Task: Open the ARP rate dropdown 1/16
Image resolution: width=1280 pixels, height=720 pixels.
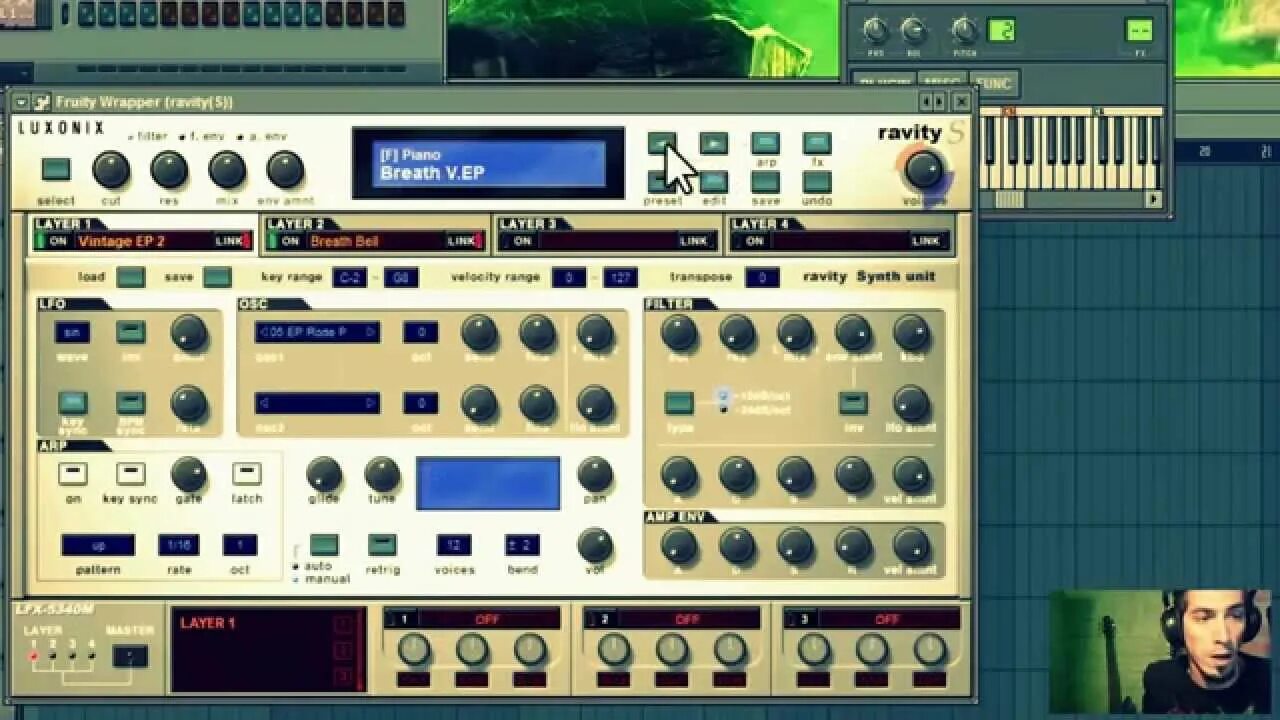Action: click(x=179, y=545)
